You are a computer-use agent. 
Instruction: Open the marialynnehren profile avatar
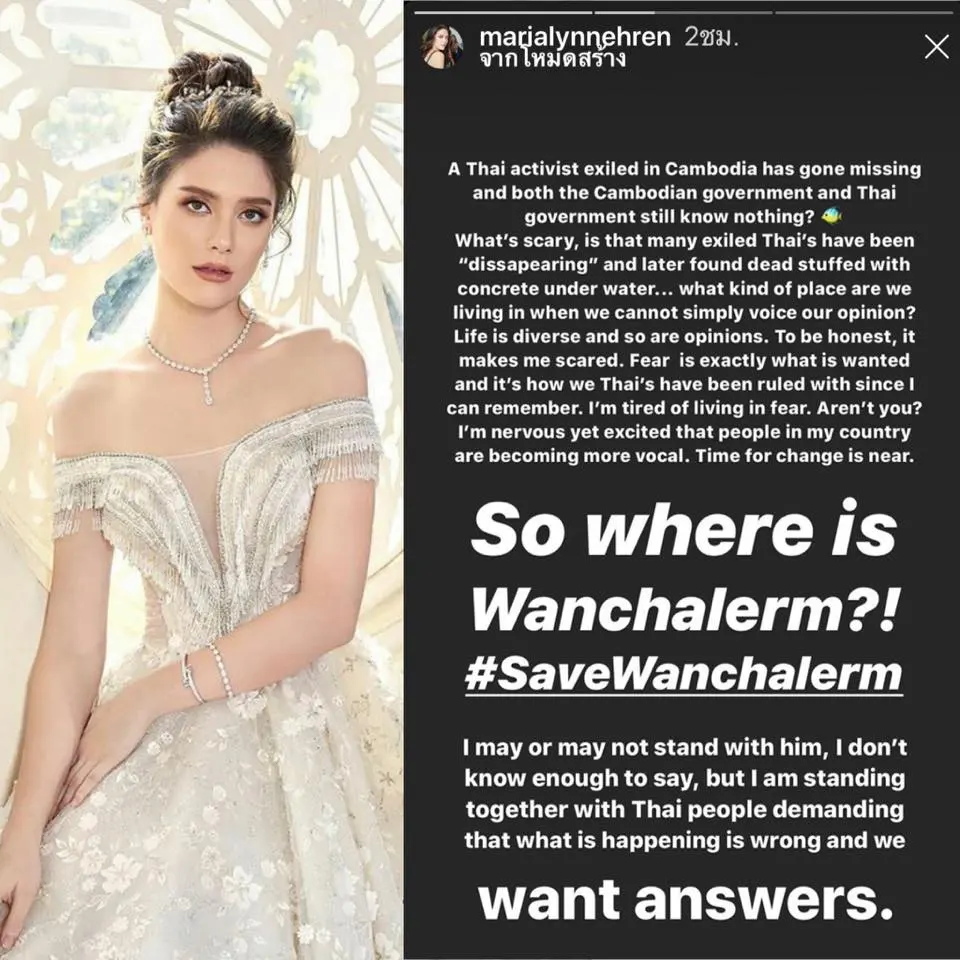(x=441, y=47)
